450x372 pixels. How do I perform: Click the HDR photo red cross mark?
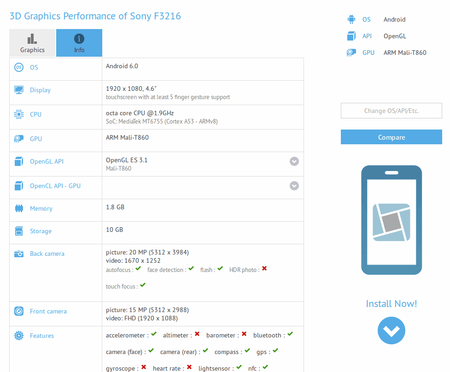point(264,268)
